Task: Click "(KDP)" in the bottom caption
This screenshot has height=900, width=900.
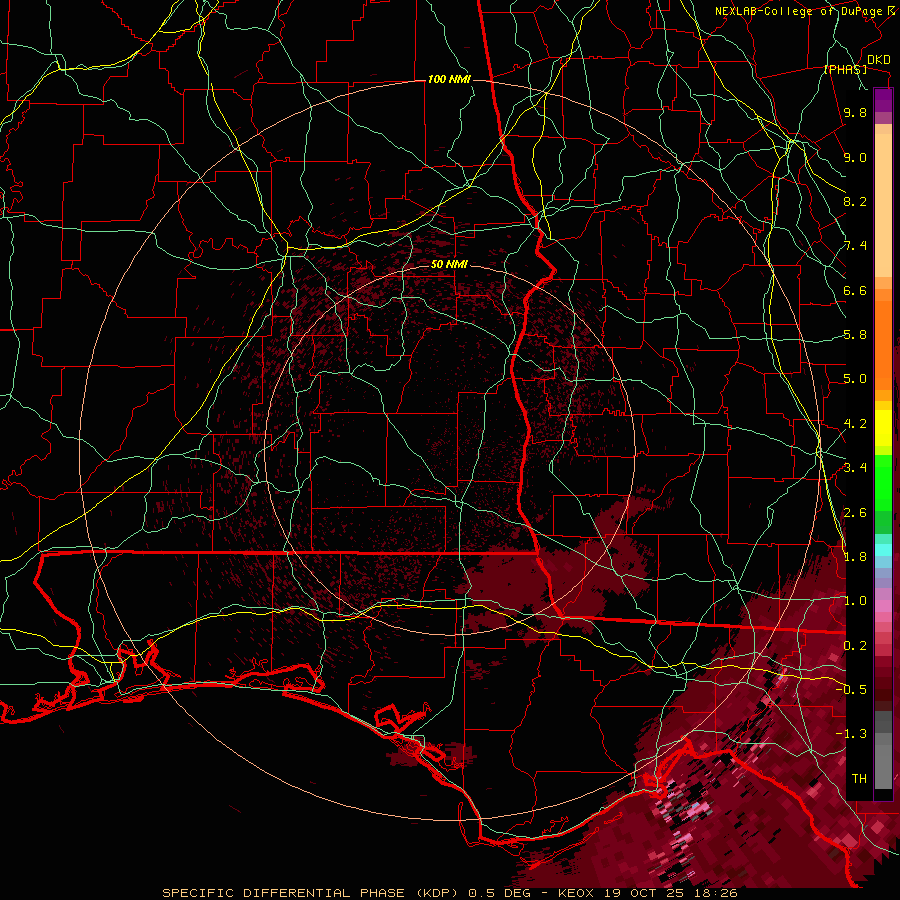Action: pos(437,893)
